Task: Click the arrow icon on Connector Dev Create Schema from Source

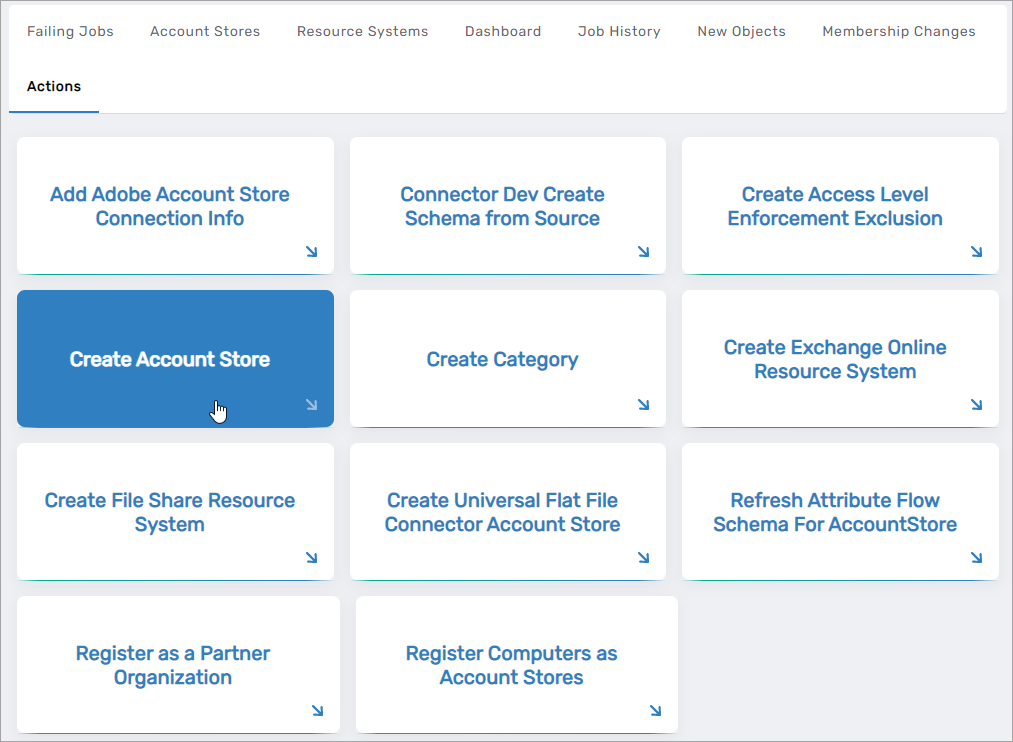Action: [x=644, y=252]
